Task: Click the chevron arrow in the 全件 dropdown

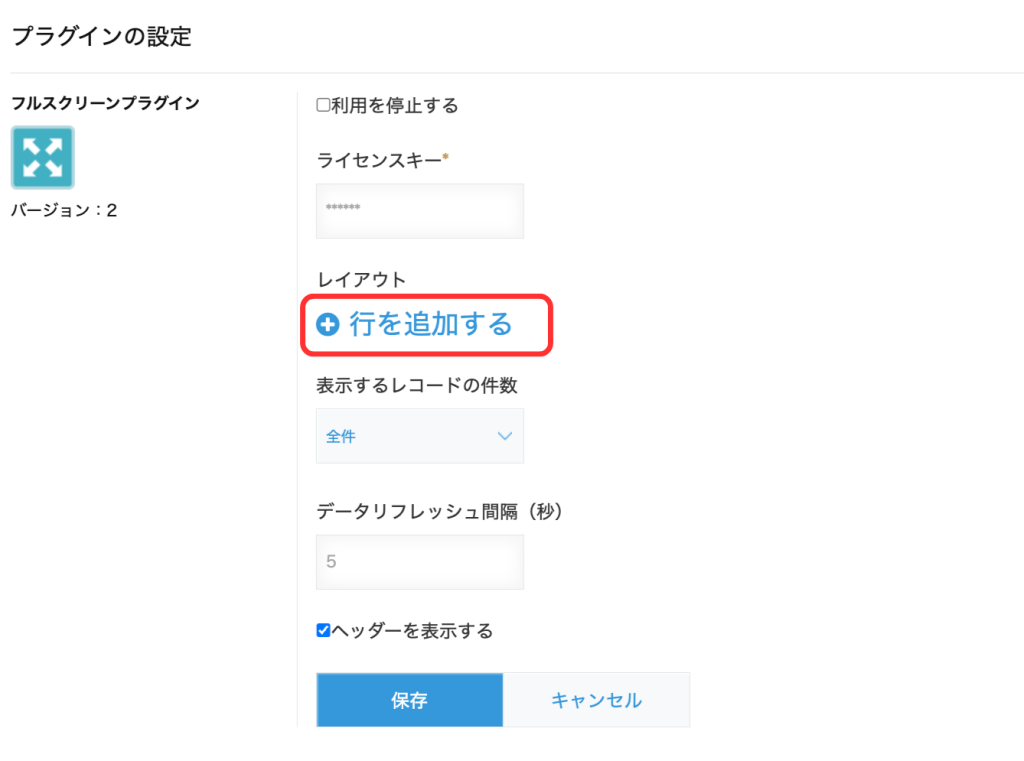Action: pyautogui.click(x=504, y=436)
